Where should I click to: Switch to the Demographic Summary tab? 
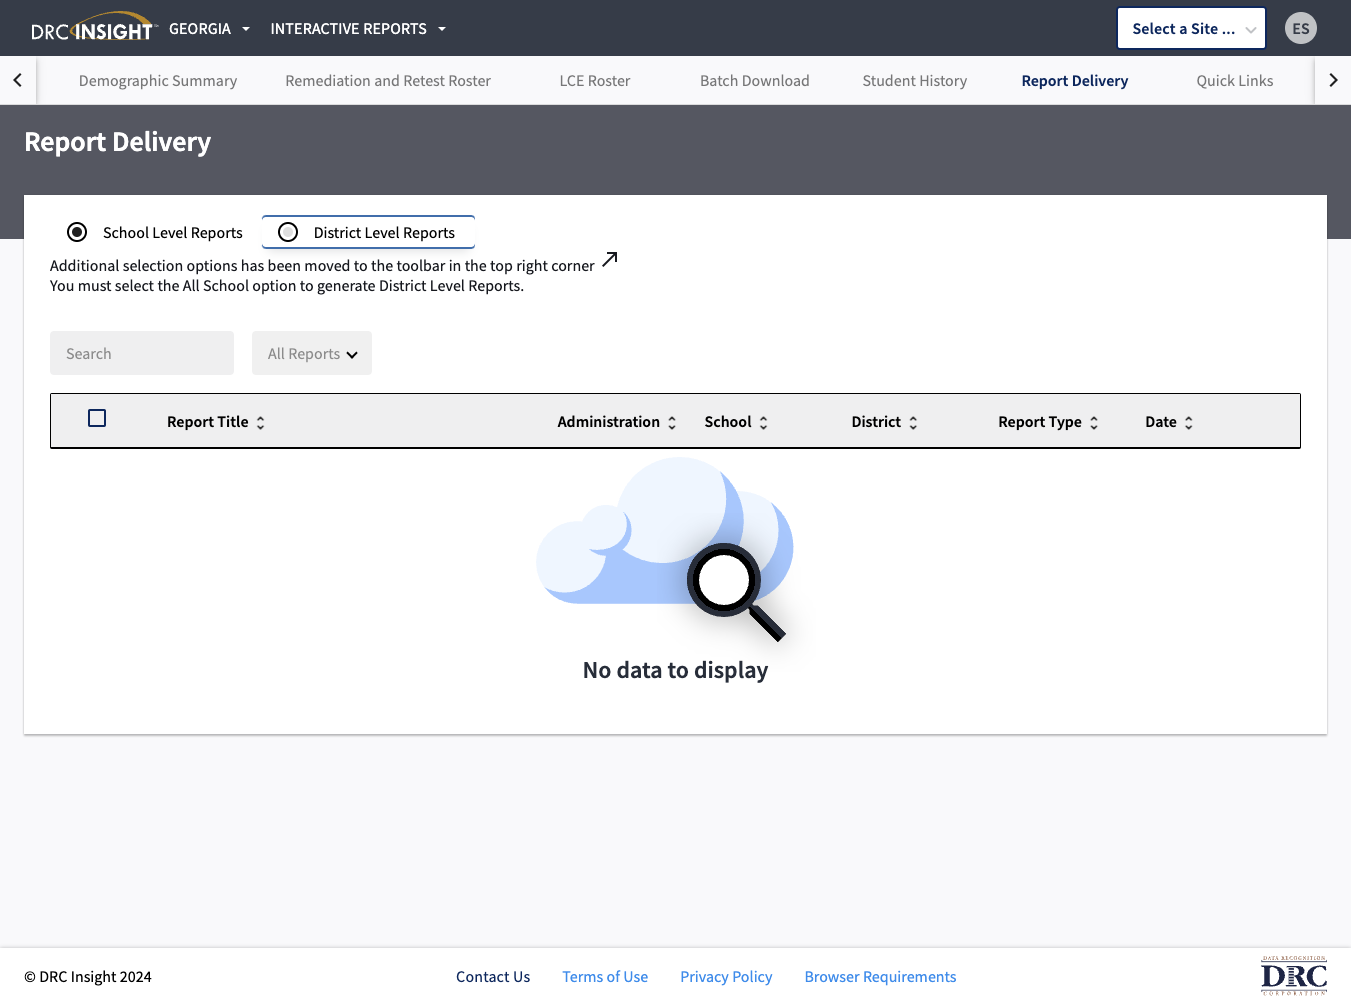click(158, 80)
